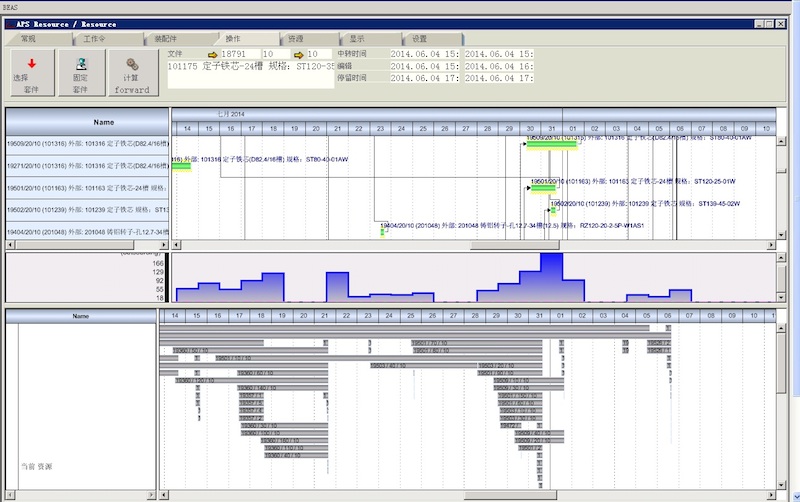The image size is (800, 502).
Task: Click the 18791 document number field
Action: pos(239,53)
